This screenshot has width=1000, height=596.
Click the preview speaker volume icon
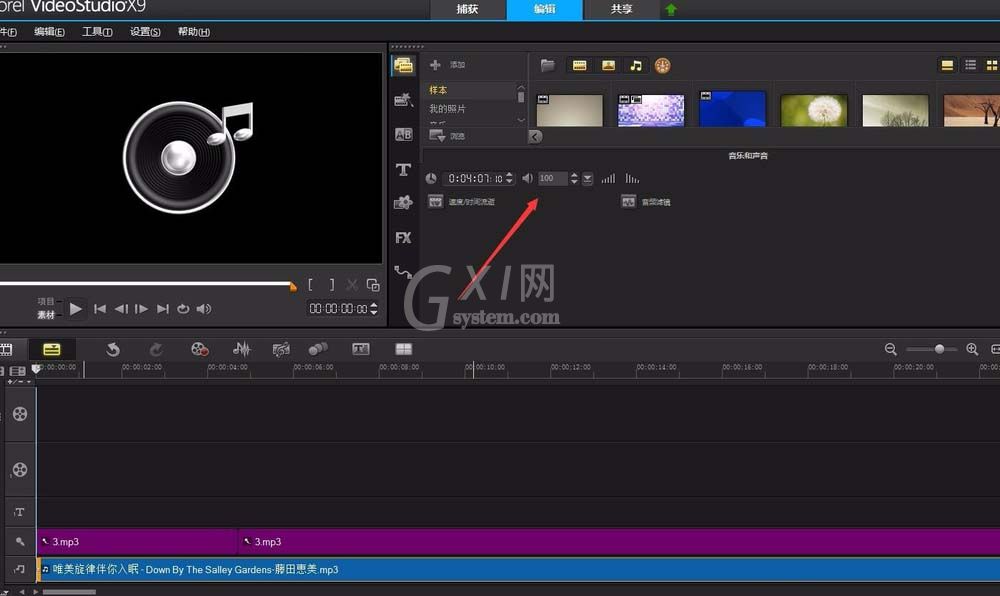204,309
